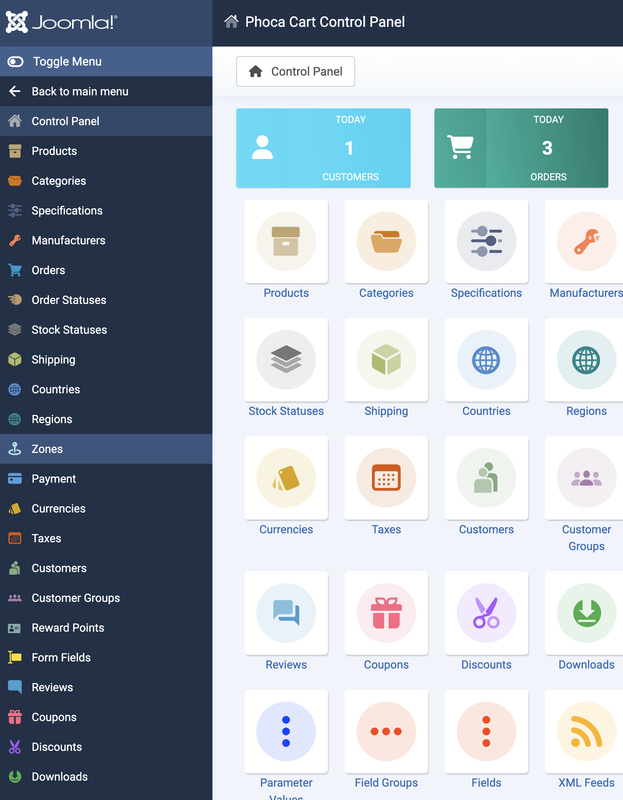Click the Products link under its tile
Viewport: 623px width, 800px height.
point(286,293)
